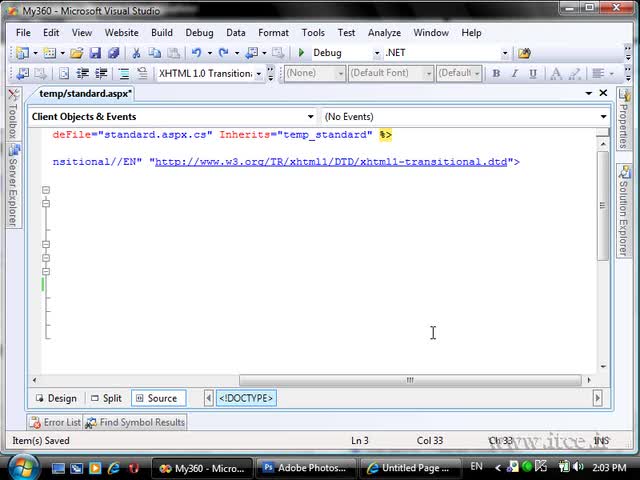Cut selection with the scissors icon

click(x=136, y=53)
